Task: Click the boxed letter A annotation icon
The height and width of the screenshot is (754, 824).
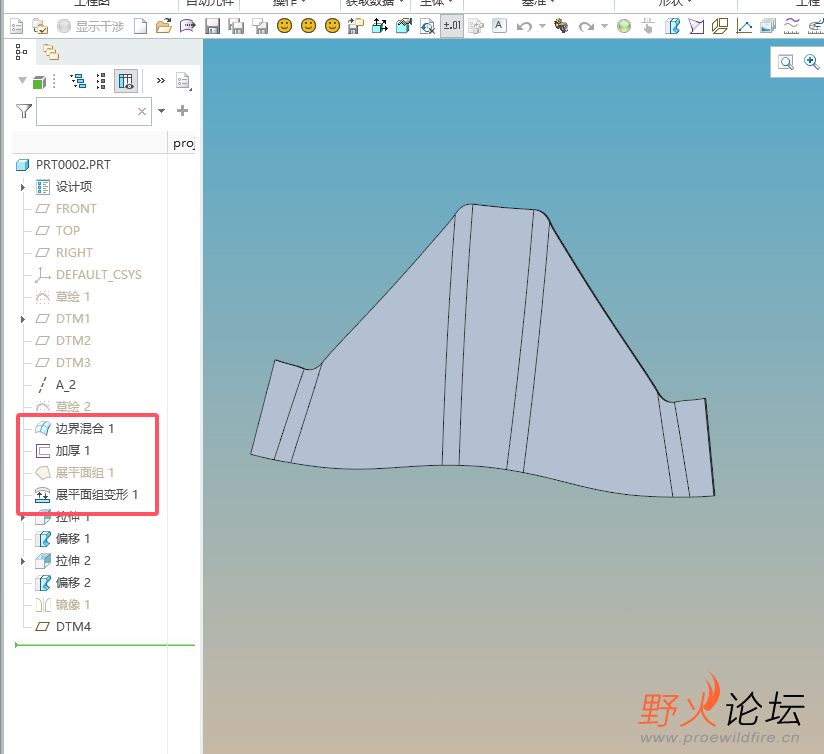Action: (x=499, y=25)
